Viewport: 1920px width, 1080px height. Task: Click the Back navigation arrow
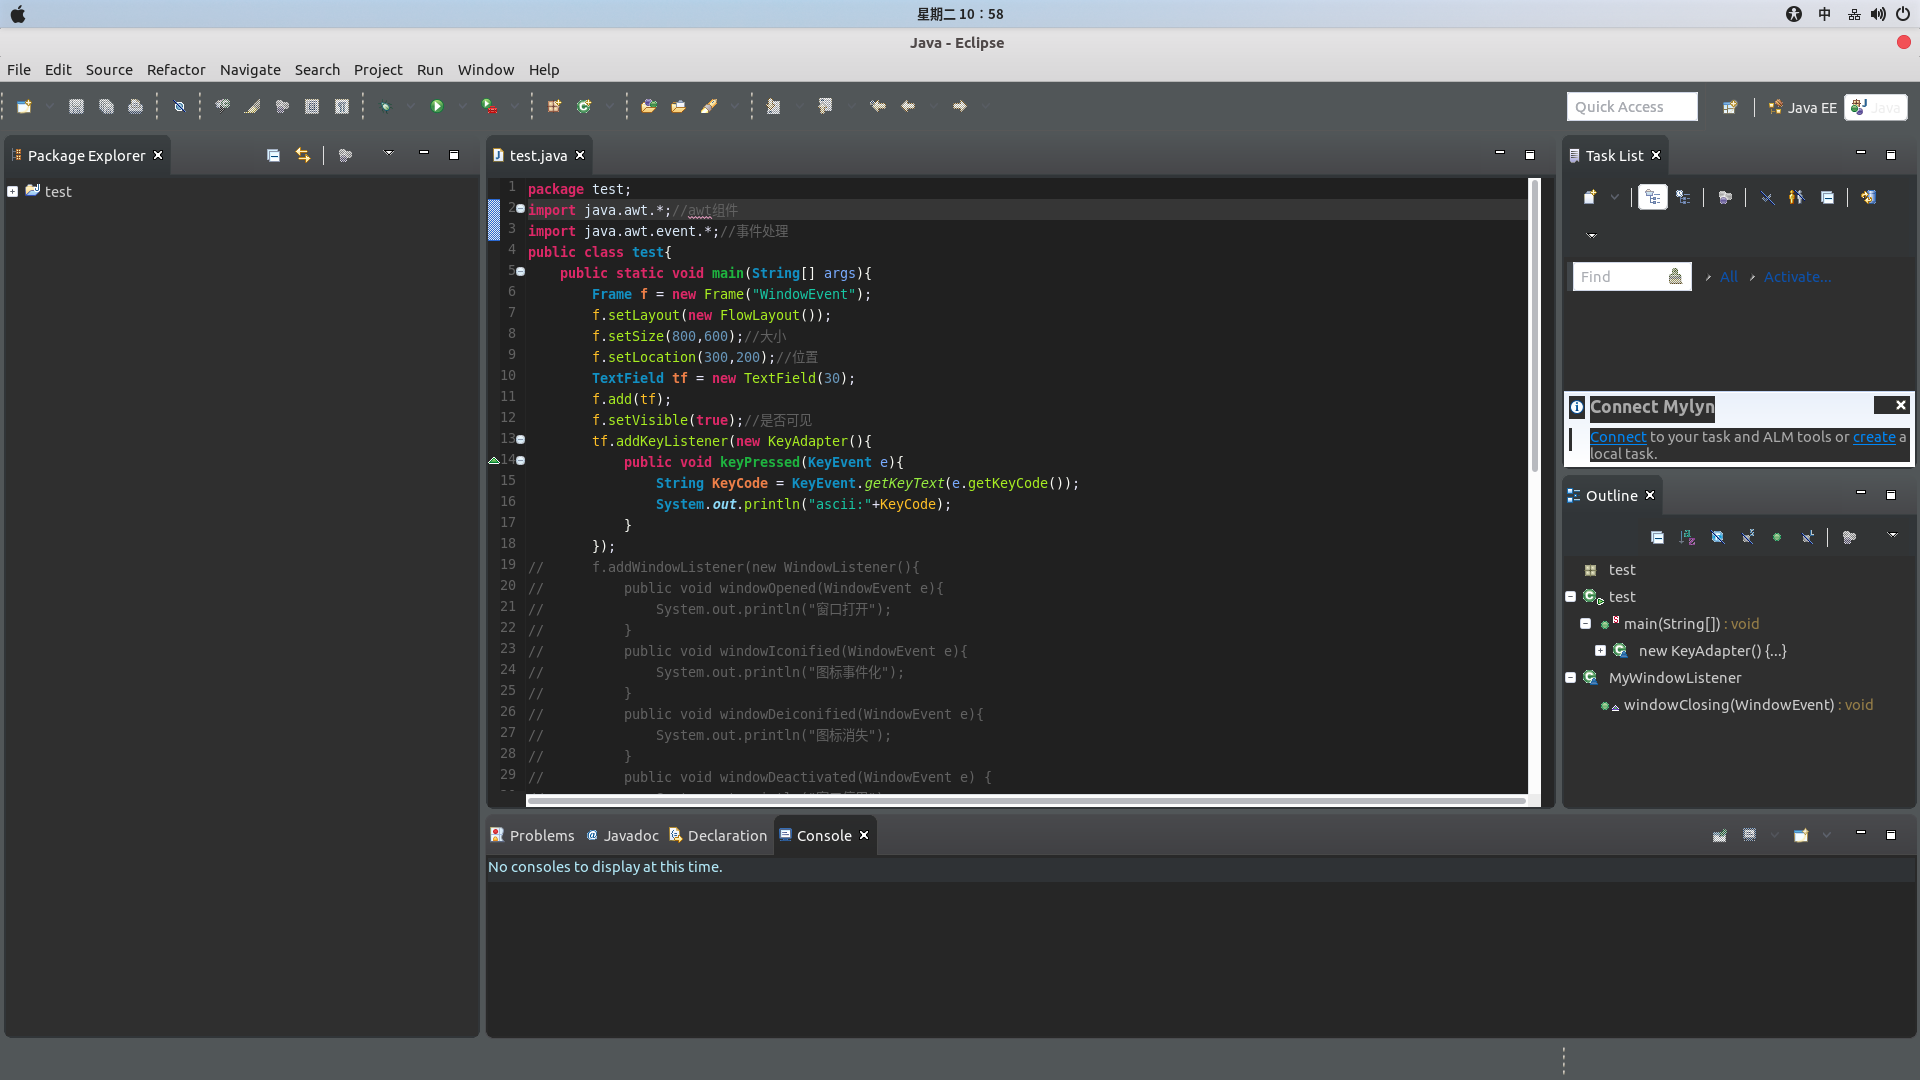[908, 106]
